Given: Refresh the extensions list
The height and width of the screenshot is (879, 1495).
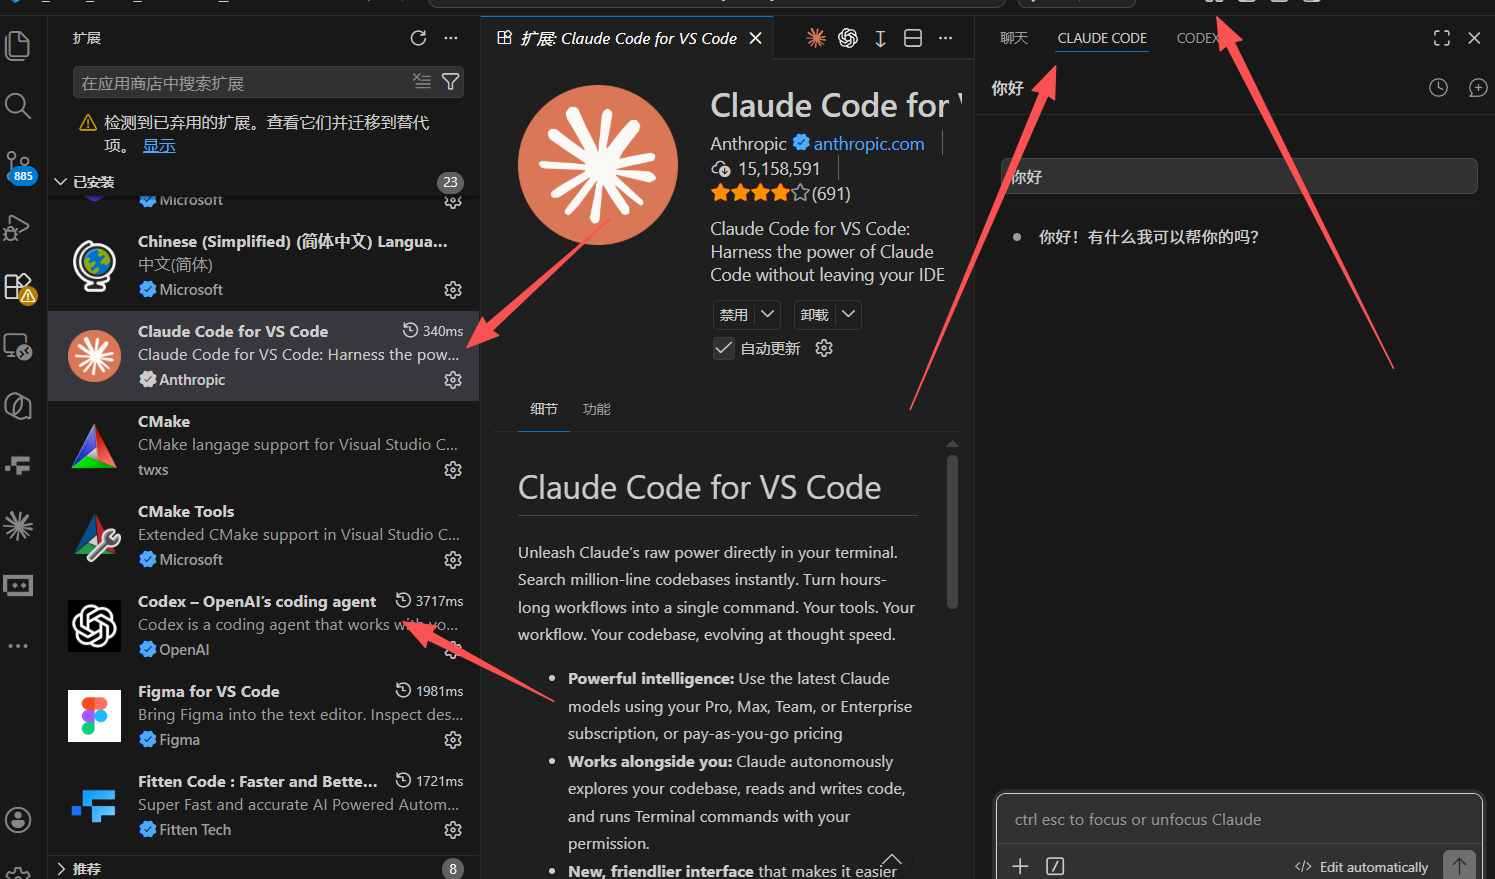Looking at the screenshot, I should pyautogui.click(x=418, y=38).
